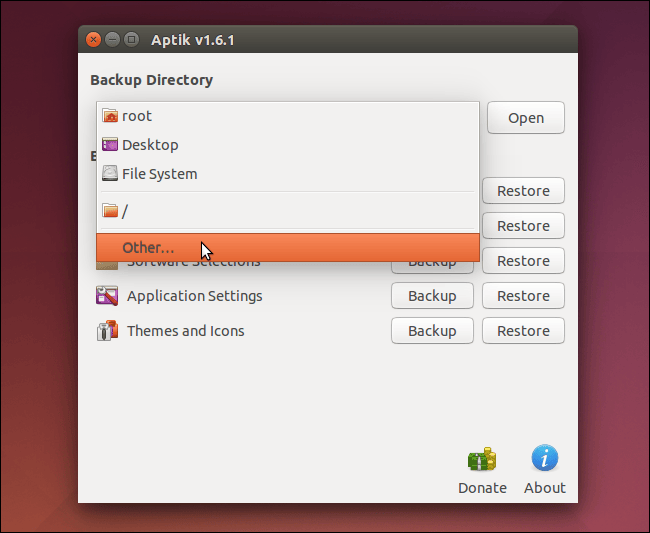Click Restore for Application Settings
This screenshot has height=533, width=650.
[523, 296]
